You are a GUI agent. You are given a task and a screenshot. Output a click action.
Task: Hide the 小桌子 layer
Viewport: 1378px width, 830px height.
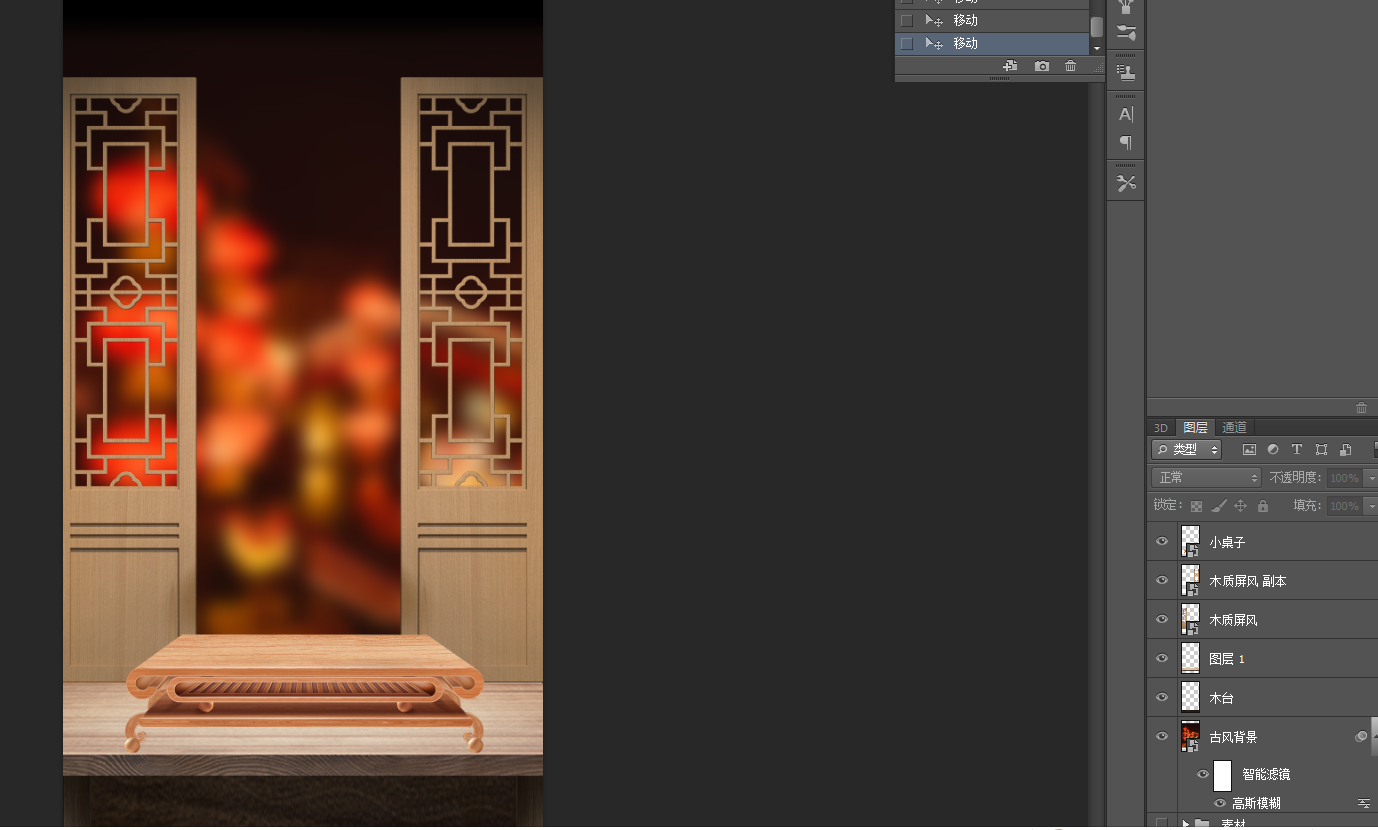[x=1162, y=541]
